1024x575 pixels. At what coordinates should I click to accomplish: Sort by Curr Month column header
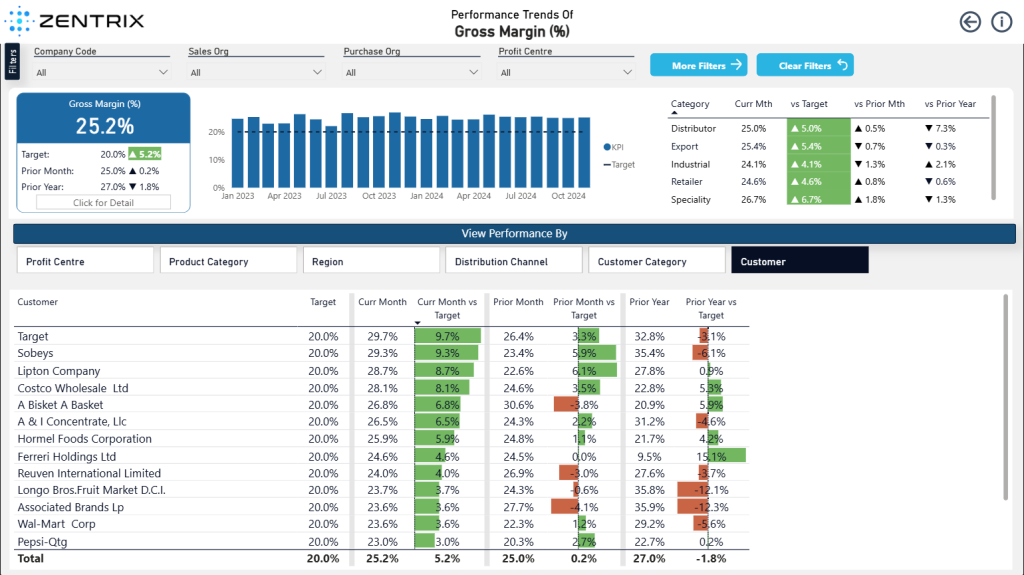point(382,302)
